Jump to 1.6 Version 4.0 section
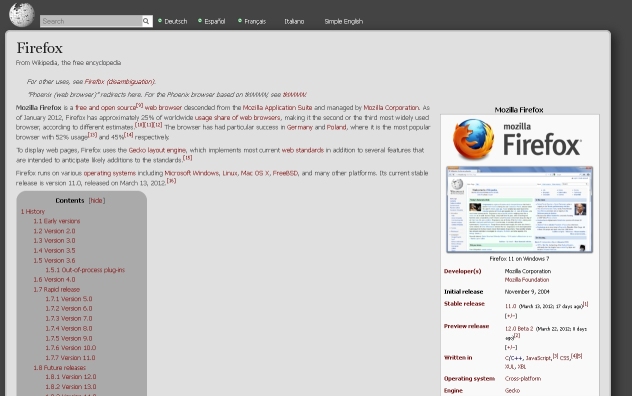This screenshot has width=632, height=396. tap(54, 279)
